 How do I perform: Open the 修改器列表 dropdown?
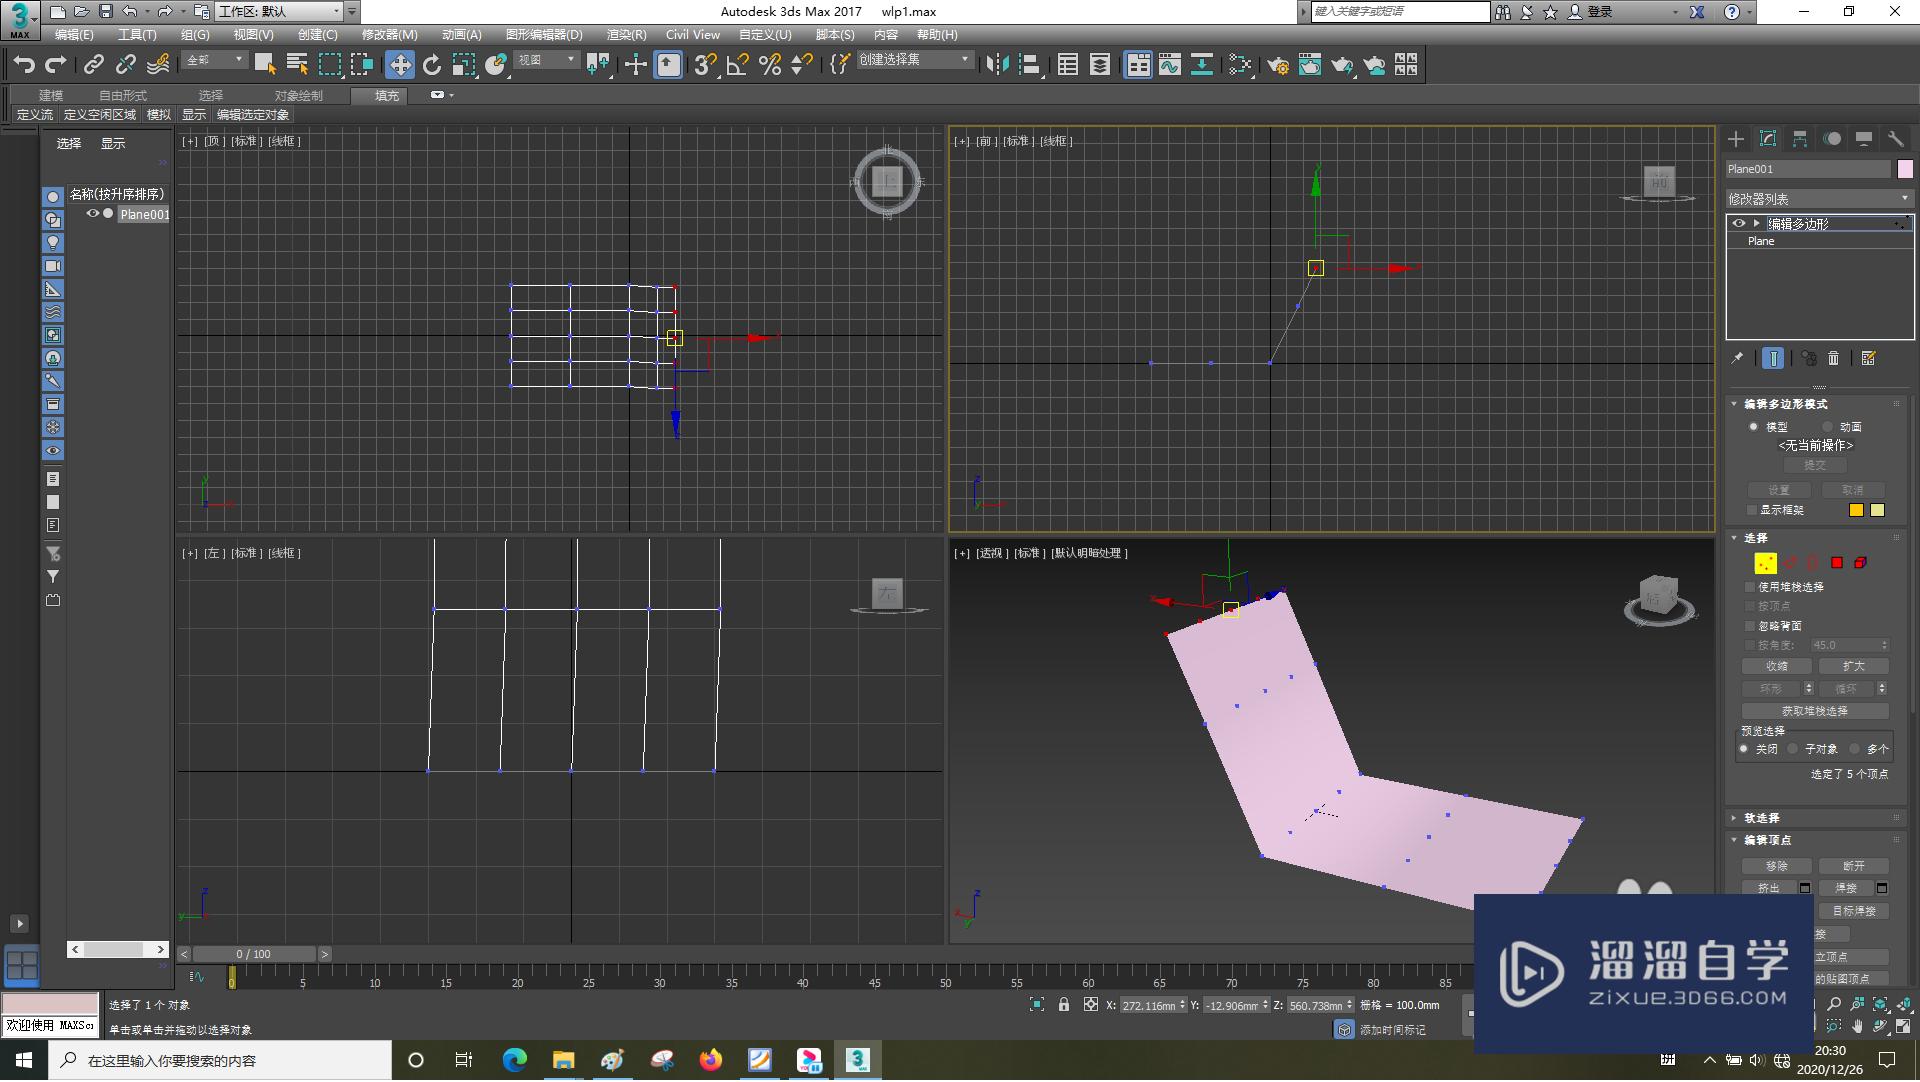pyautogui.click(x=1819, y=199)
